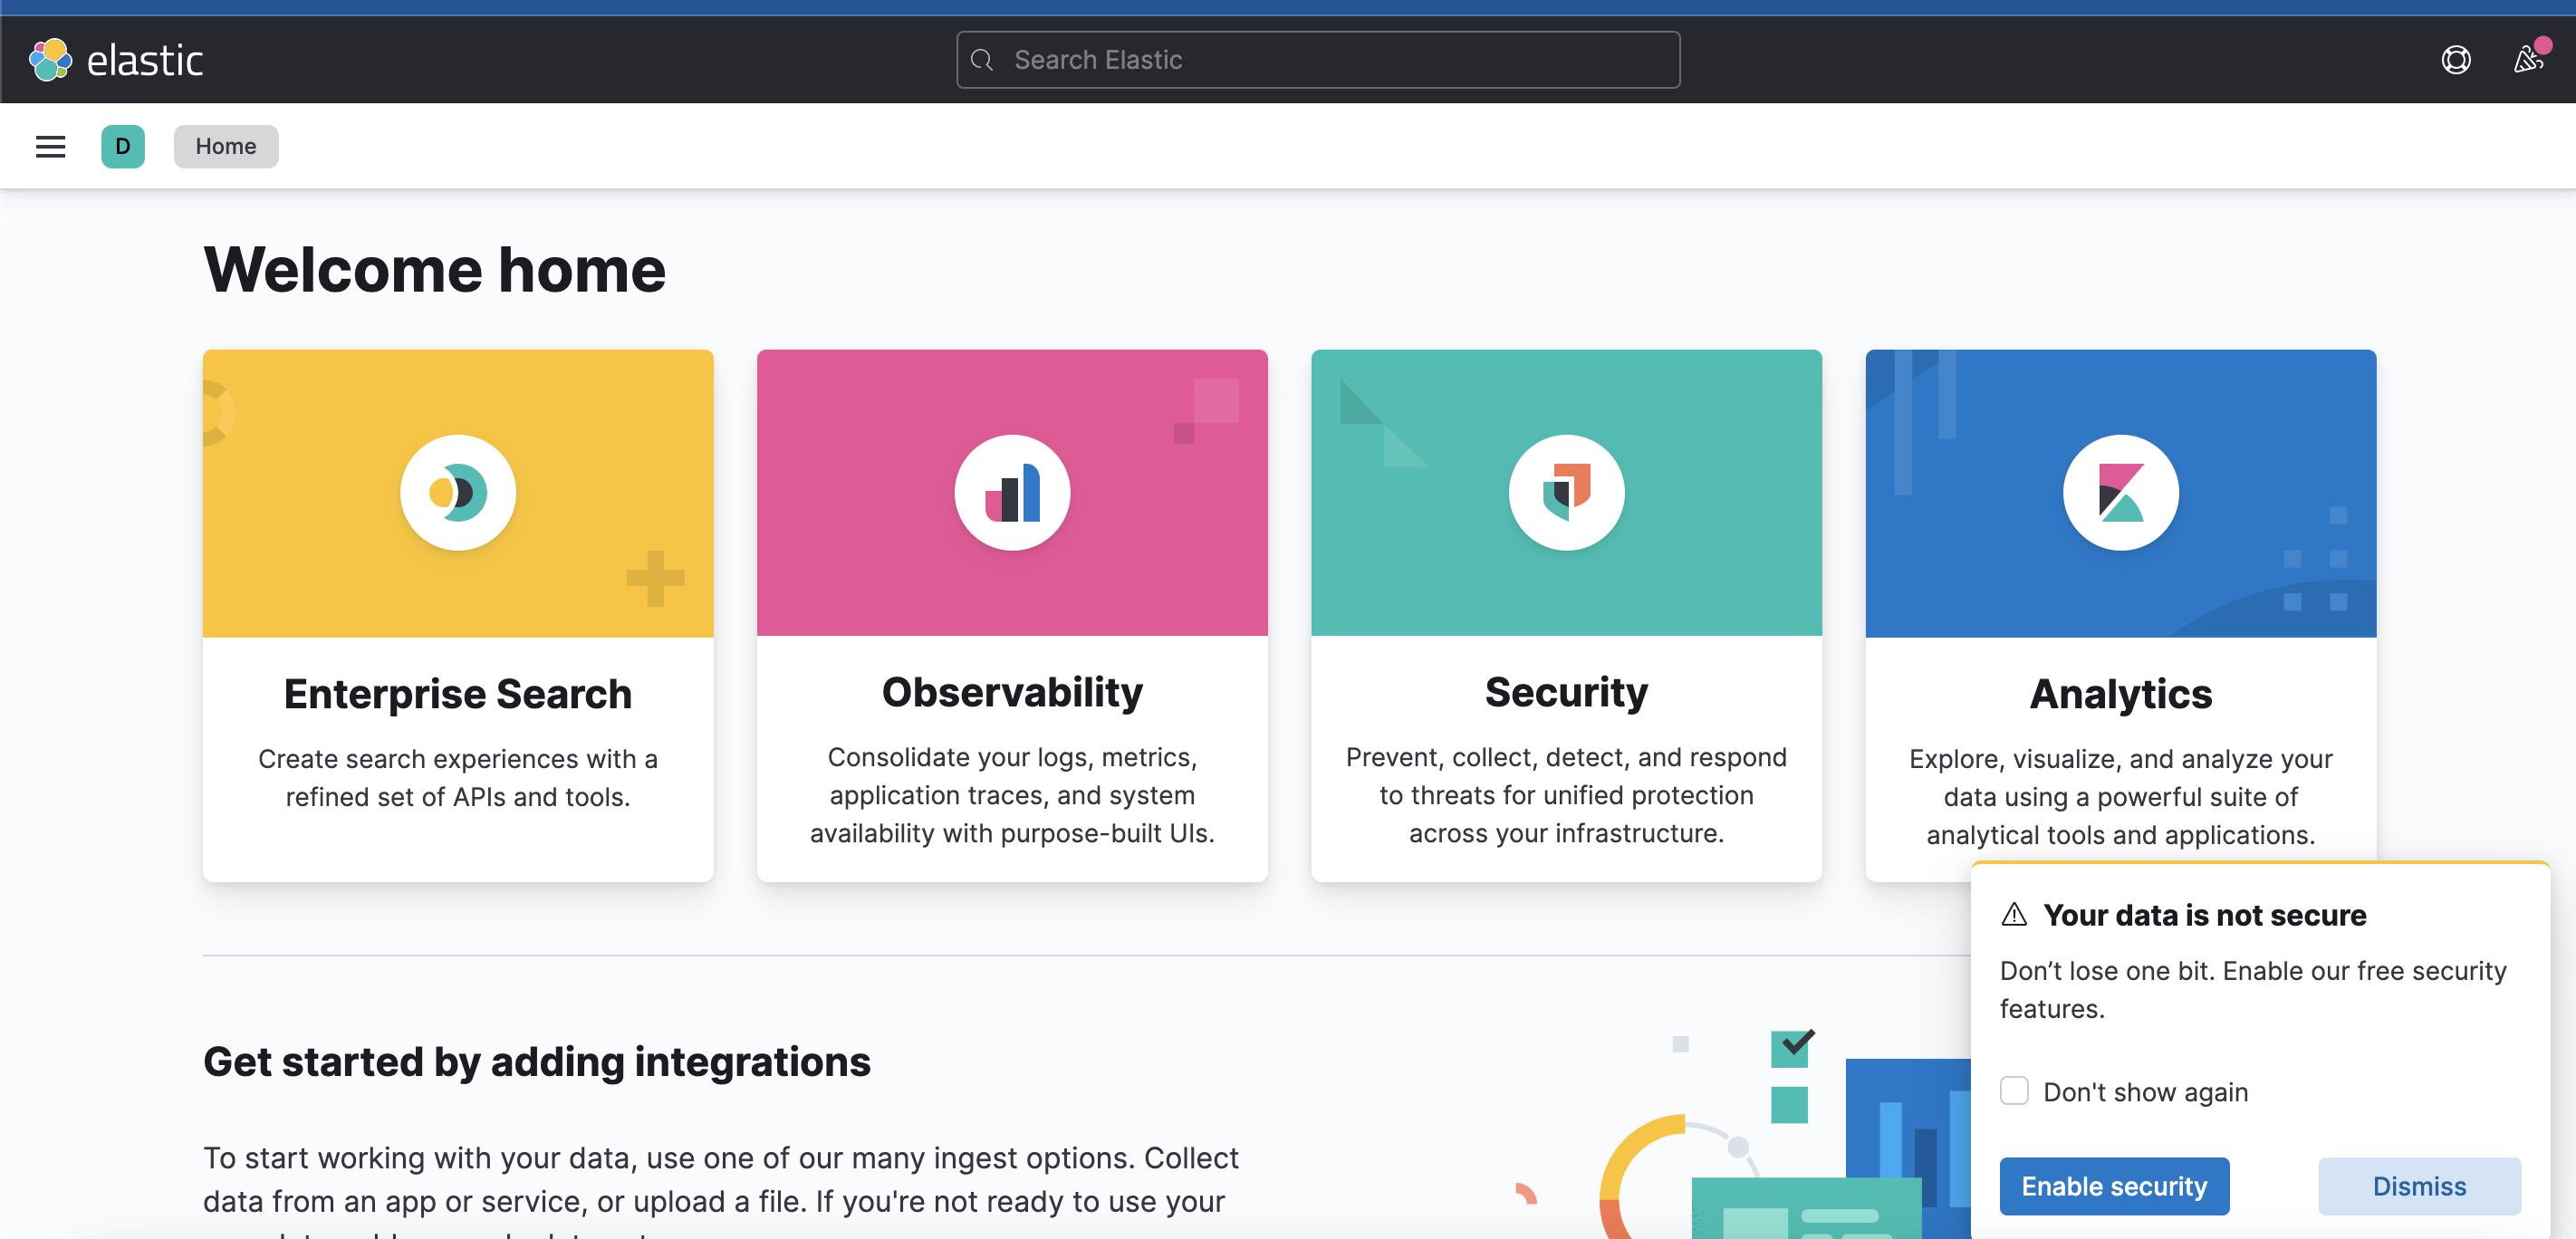Click 'Get started by adding integrations' heading
The image size is (2576, 1239).
pyautogui.click(x=537, y=1062)
